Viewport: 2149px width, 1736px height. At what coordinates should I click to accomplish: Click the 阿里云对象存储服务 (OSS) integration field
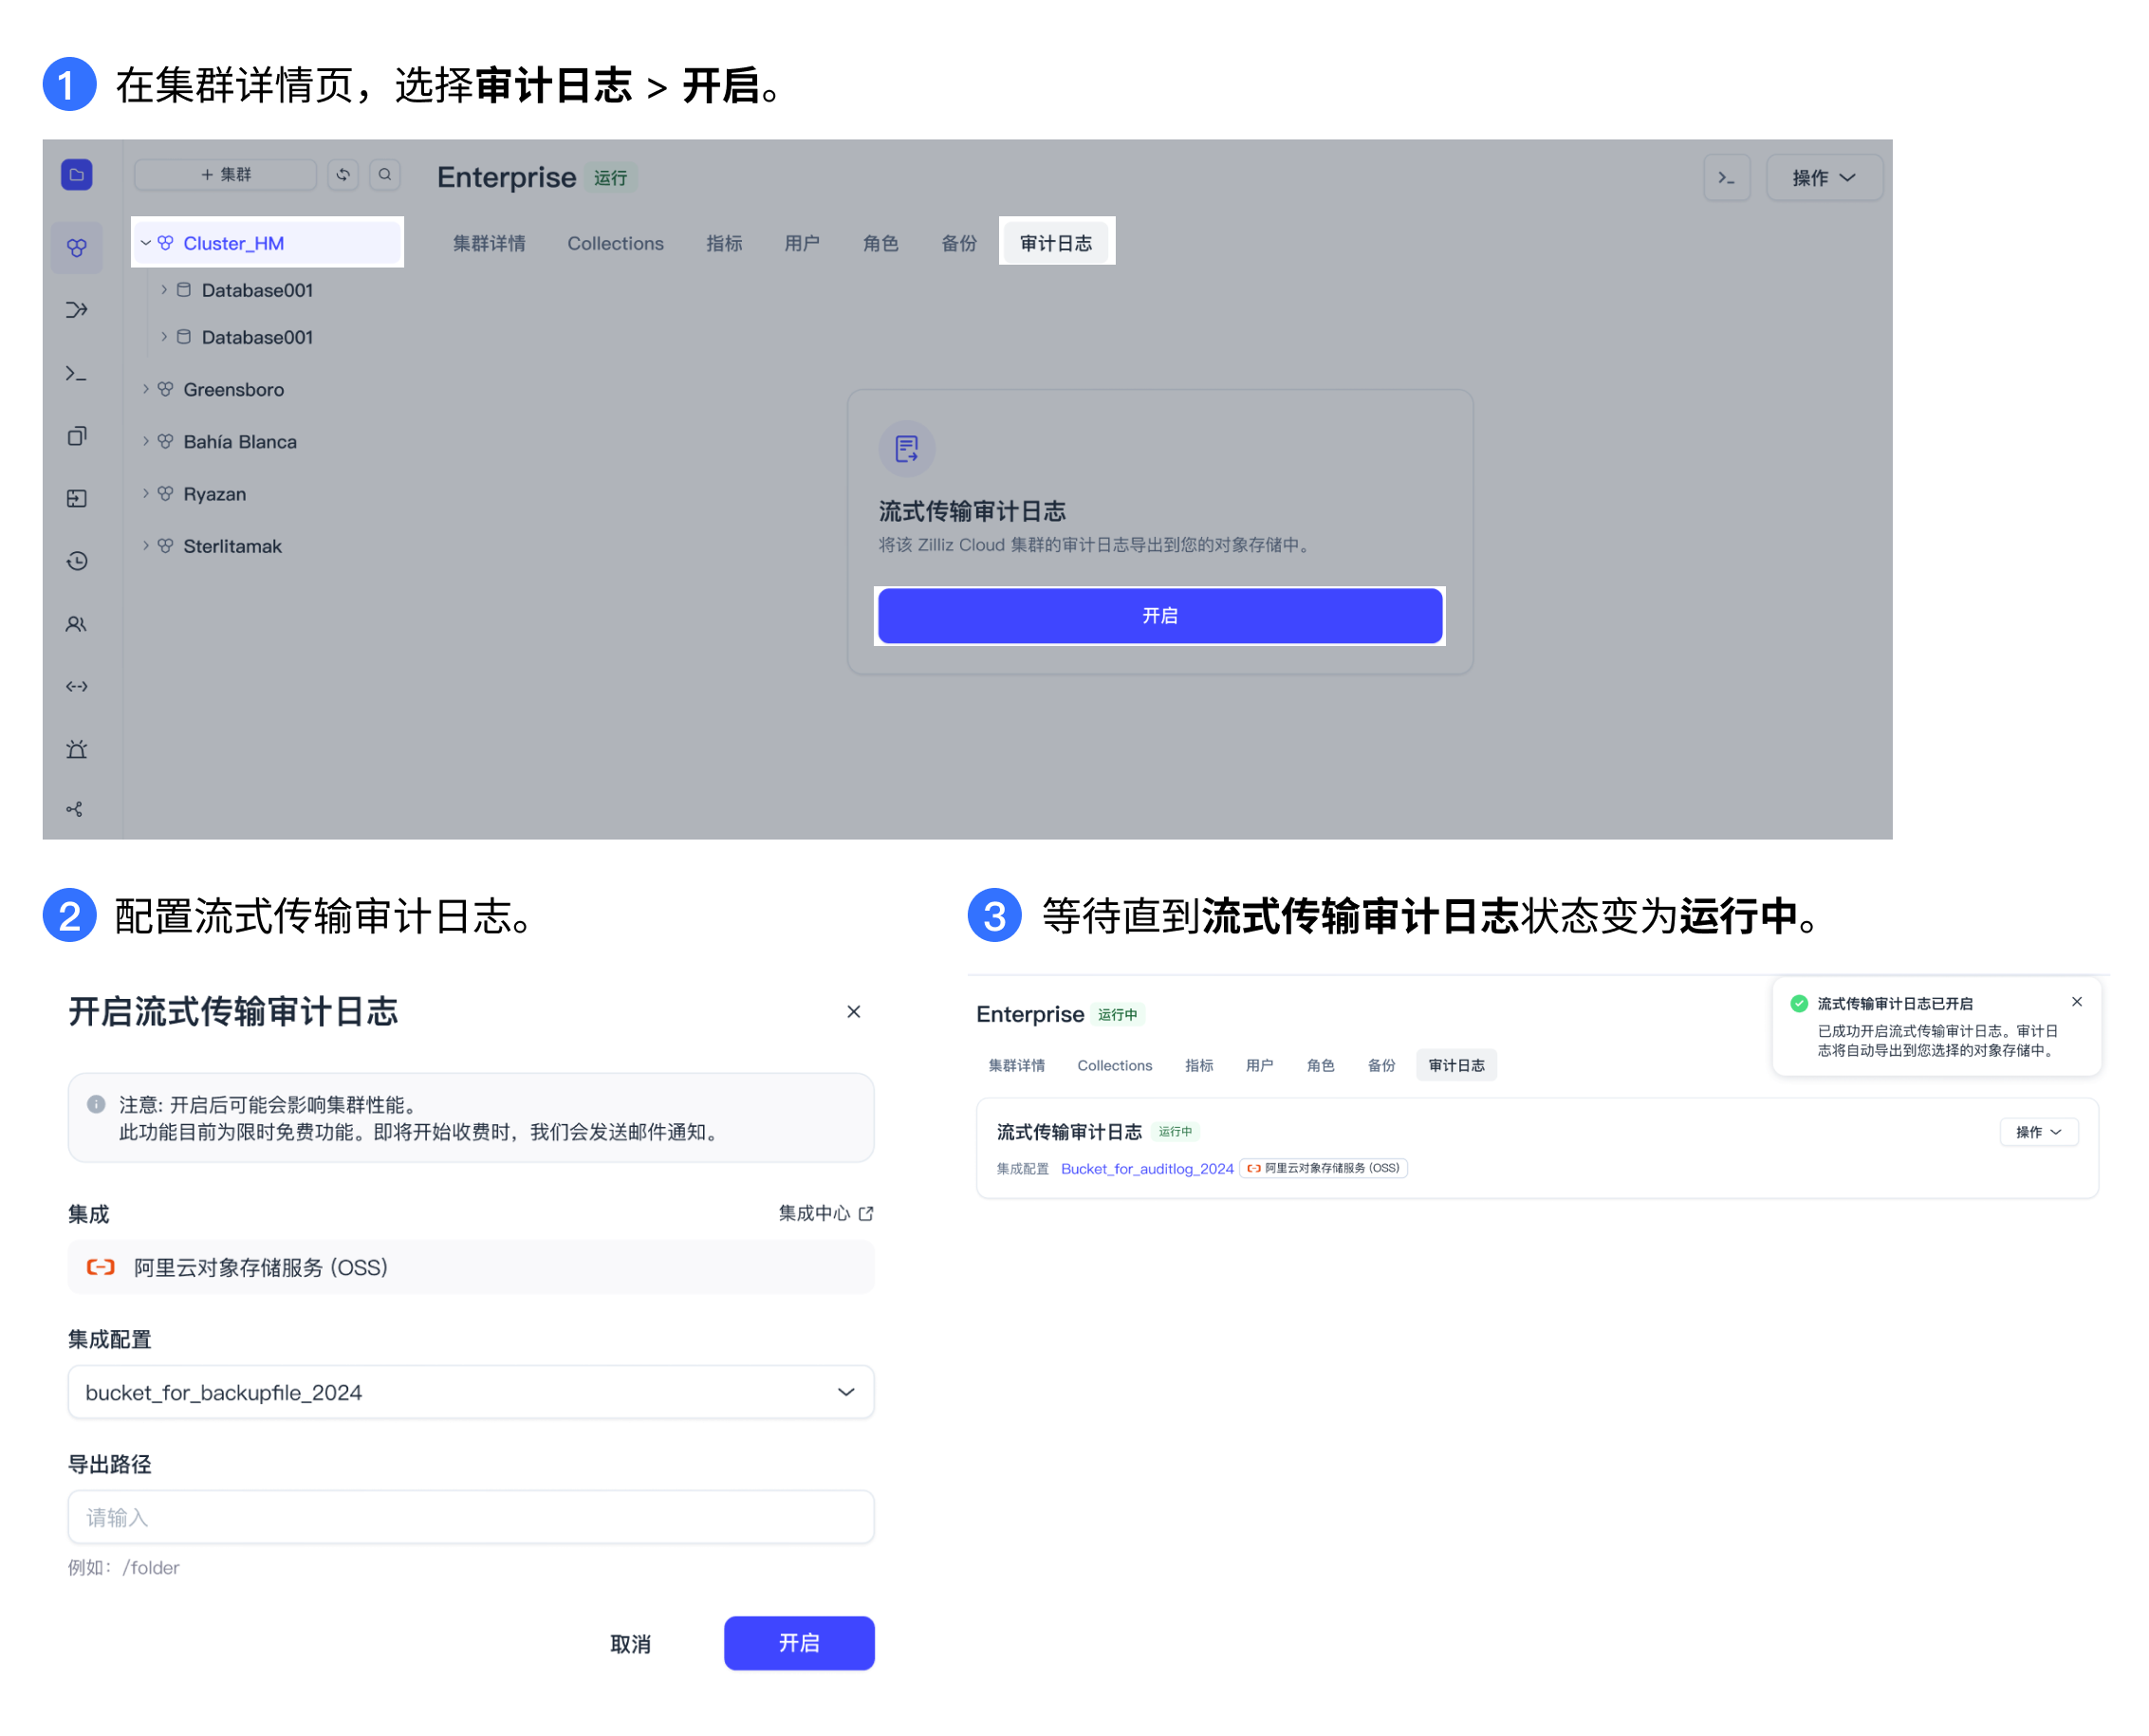click(471, 1267)
